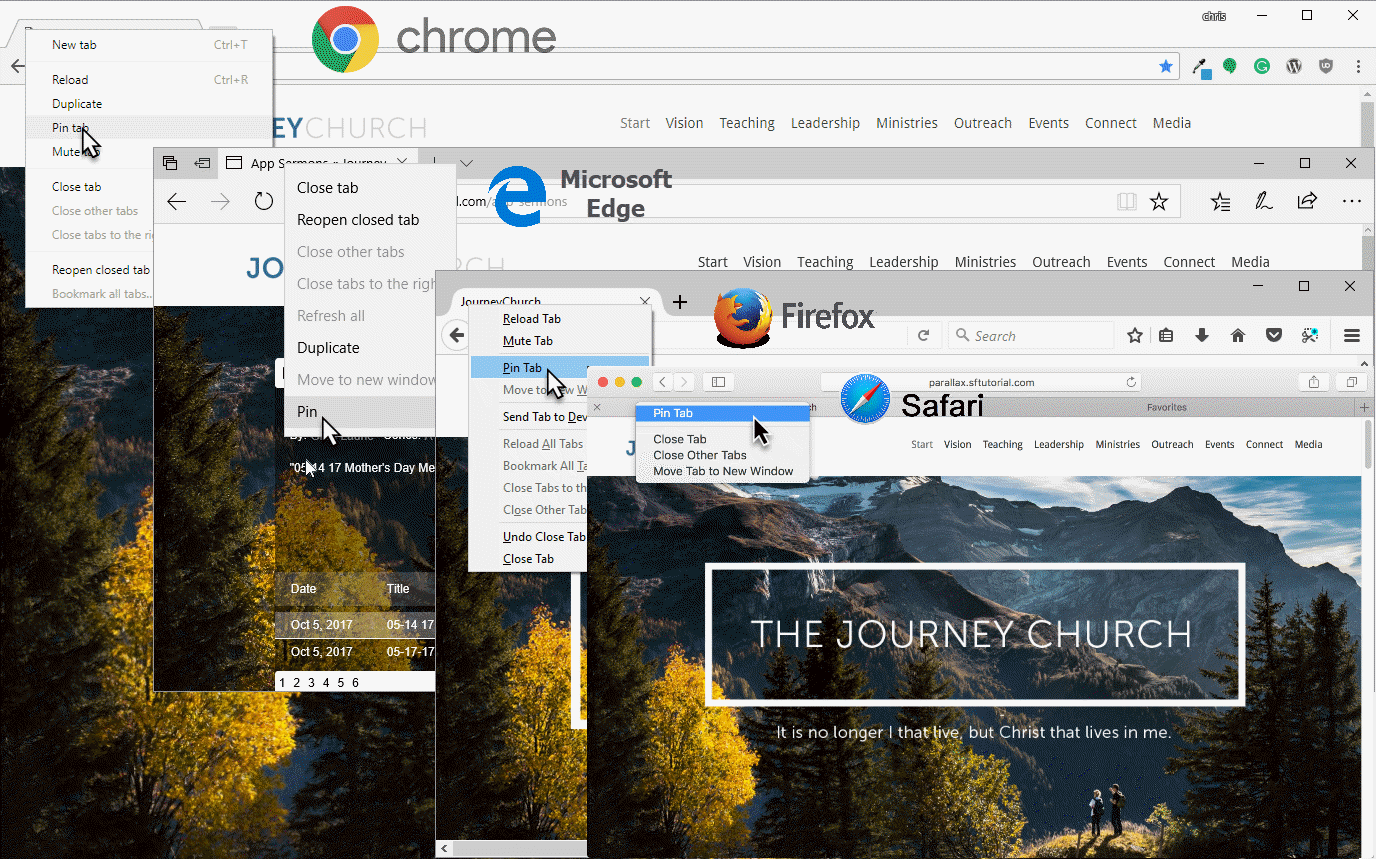Image resolution: width=1376 pixels, height=859 pixels.
Task: Choose Move Tab to New Window in Safari
Action: [x=723, y=471]
